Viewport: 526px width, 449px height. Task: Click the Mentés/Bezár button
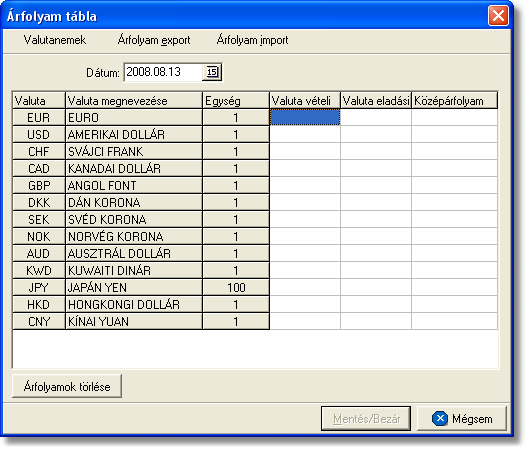366,418
